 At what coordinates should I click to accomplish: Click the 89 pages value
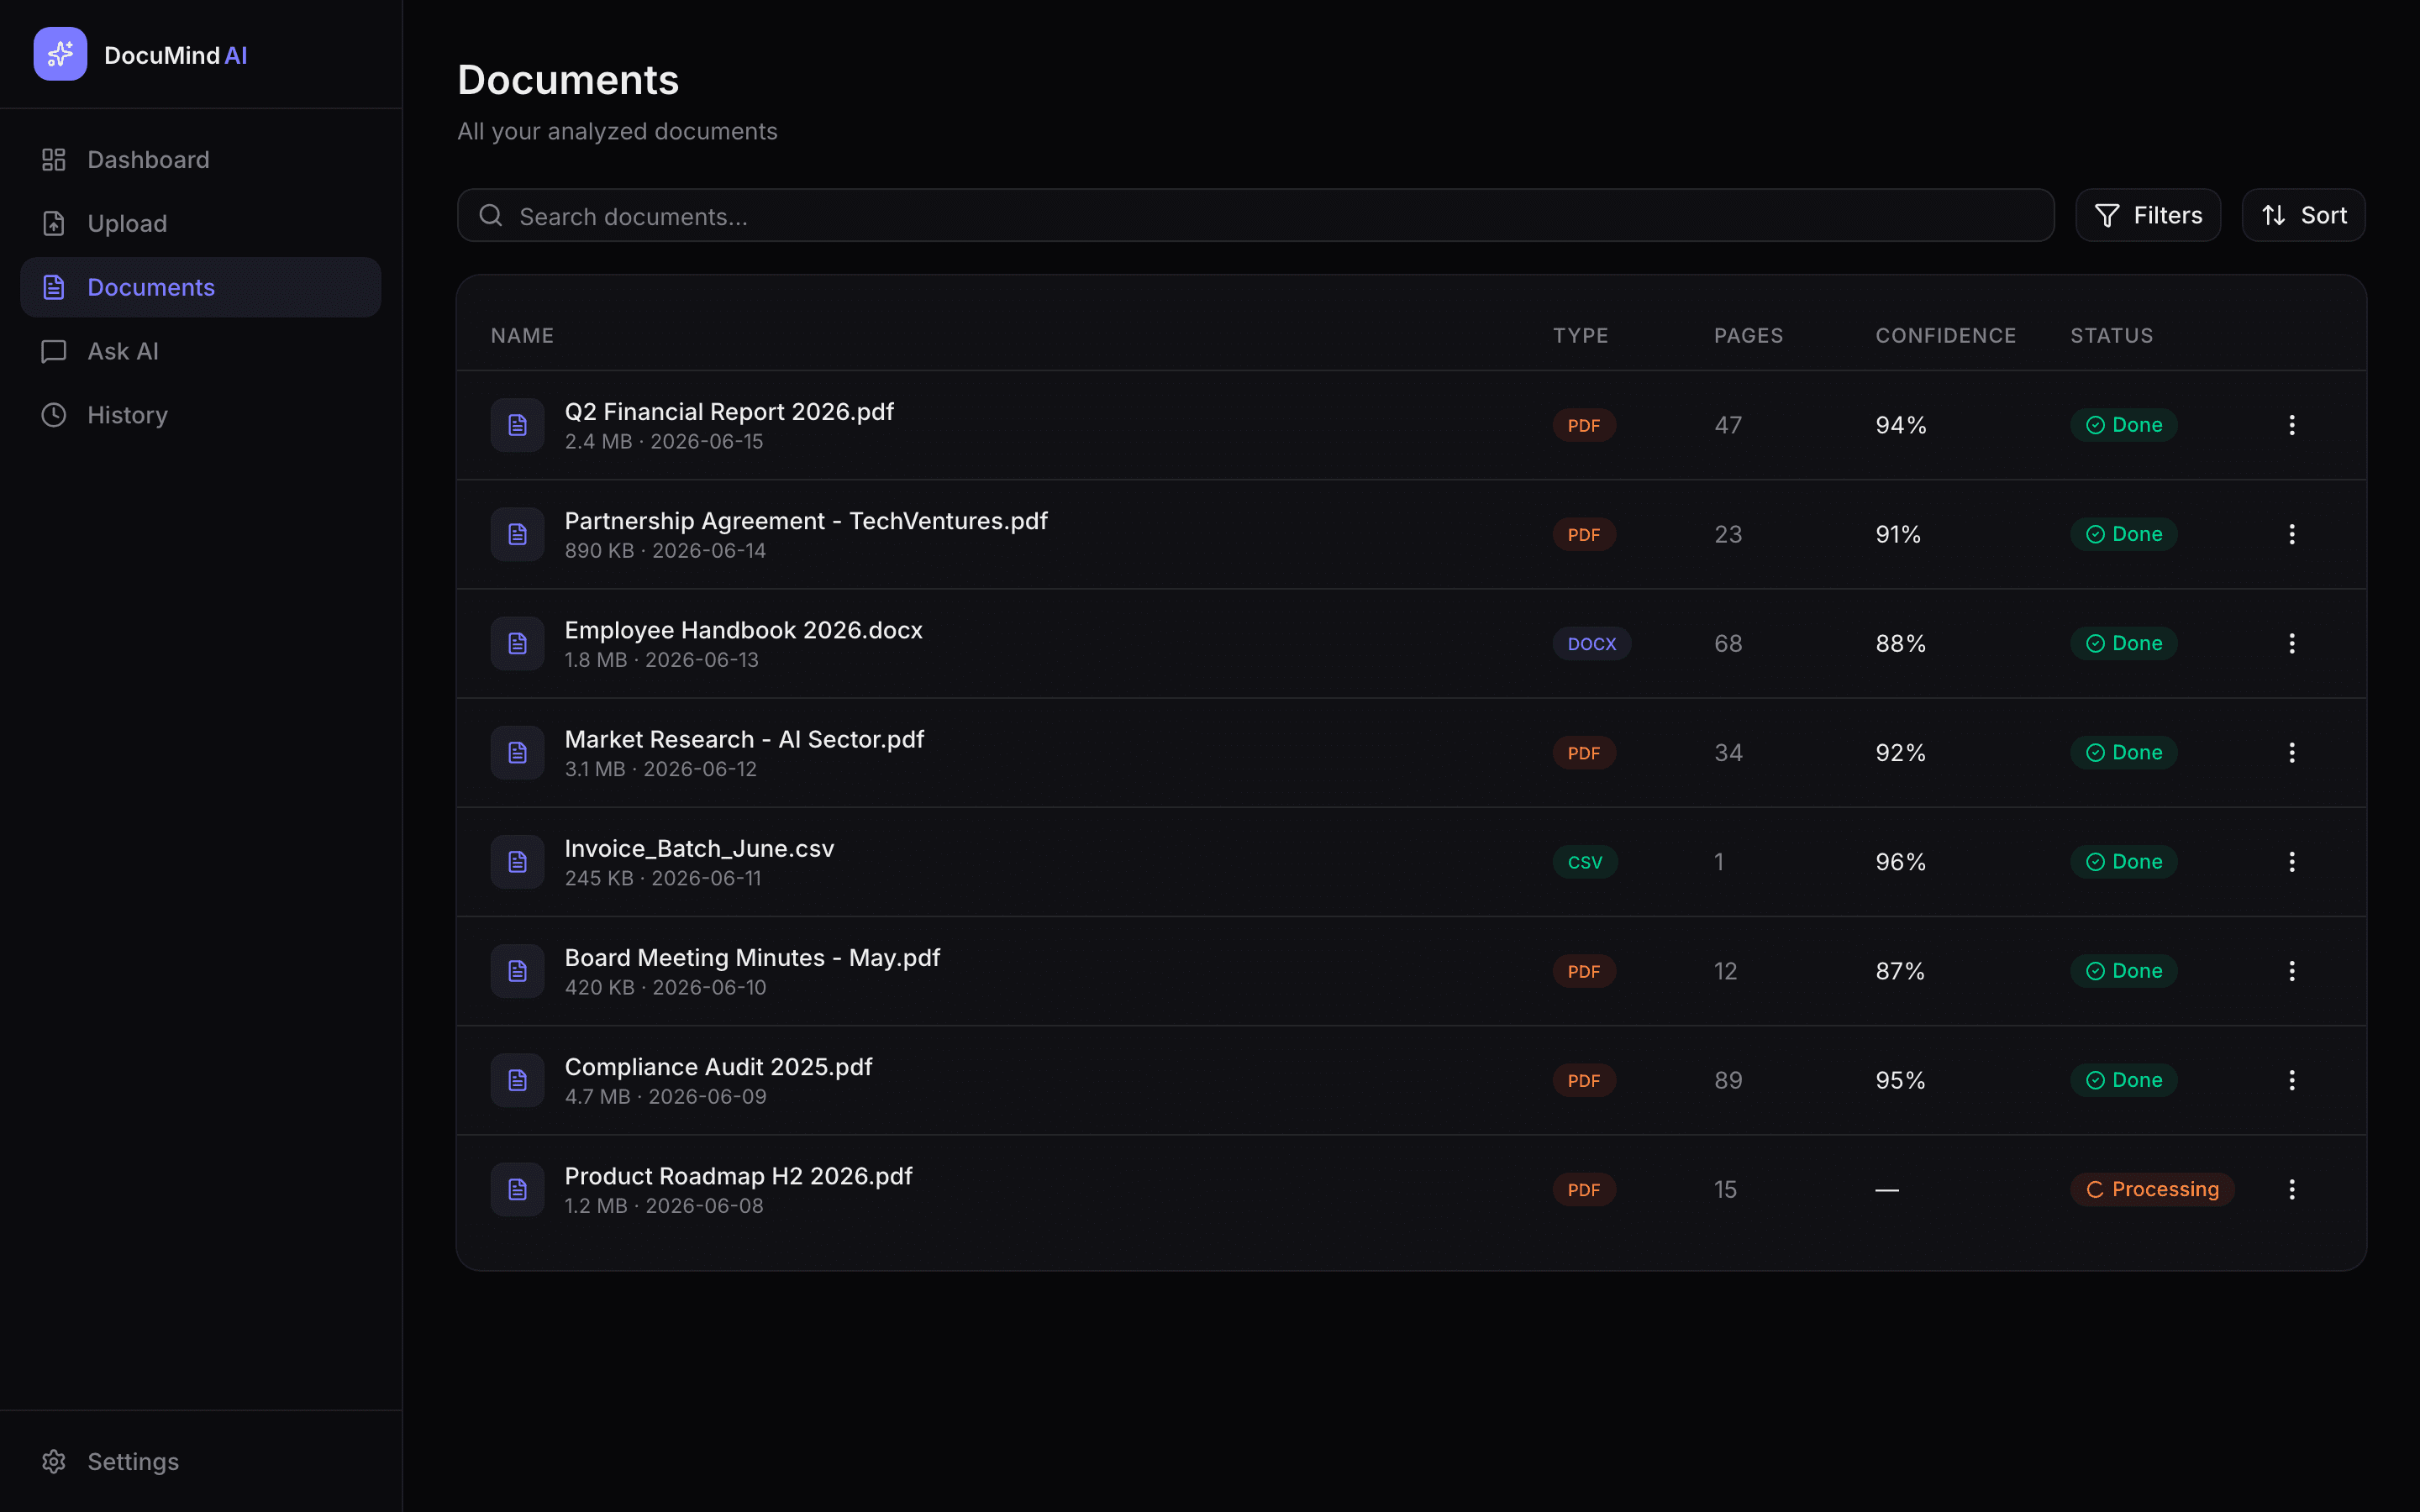tap(1728, 1080)
